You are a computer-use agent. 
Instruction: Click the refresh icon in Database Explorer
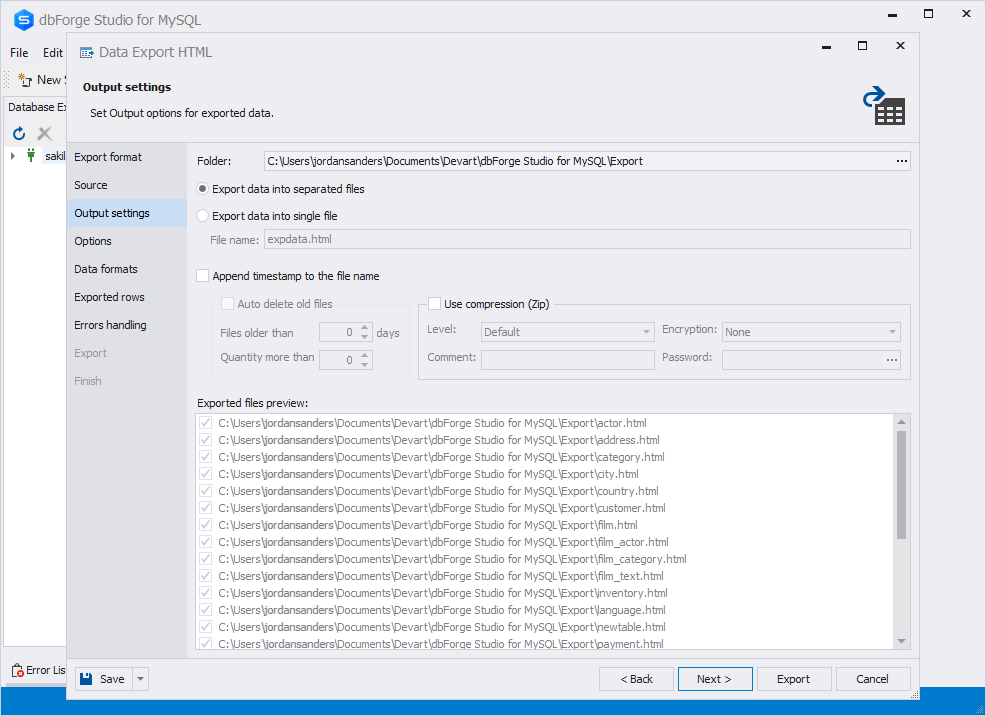(19, 133)
